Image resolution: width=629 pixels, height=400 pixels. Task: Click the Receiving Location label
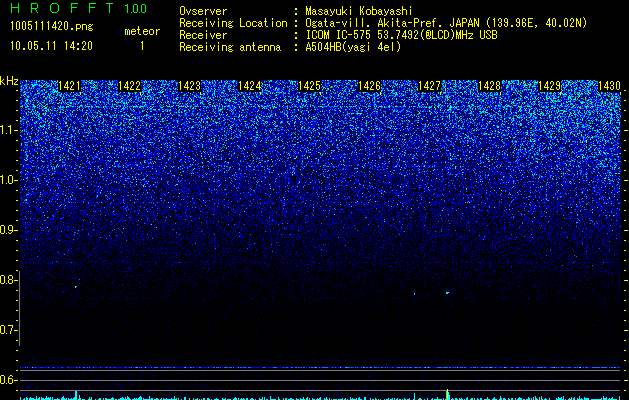point(233,23)
